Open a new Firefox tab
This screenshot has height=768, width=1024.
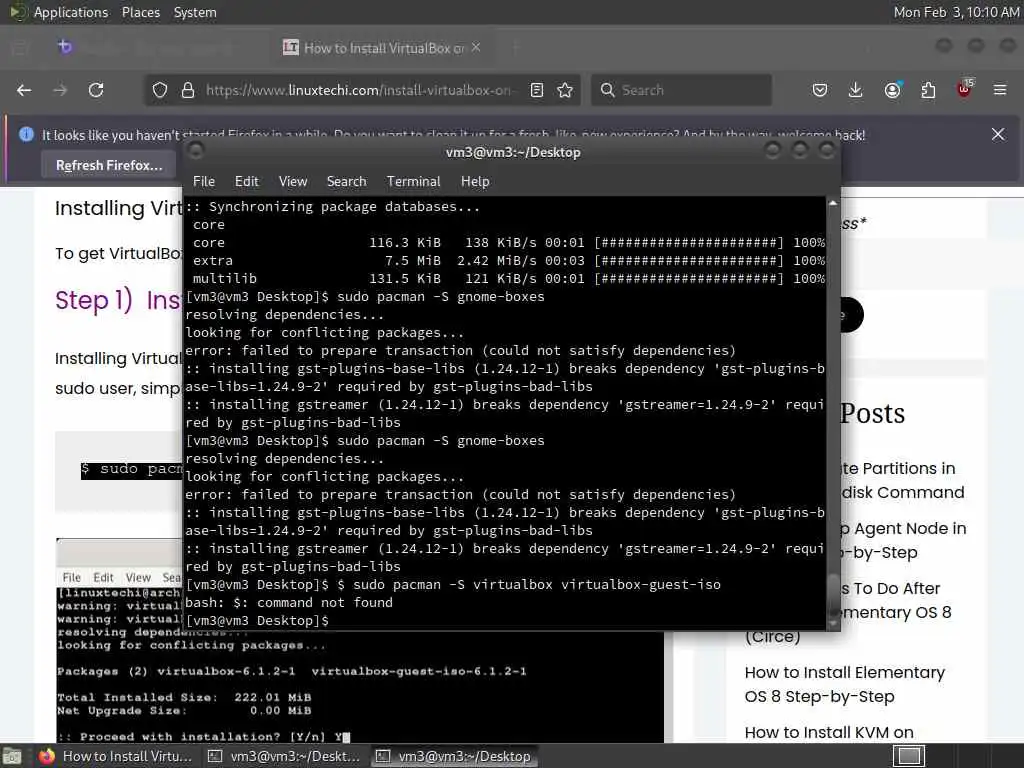click(515, 47)
